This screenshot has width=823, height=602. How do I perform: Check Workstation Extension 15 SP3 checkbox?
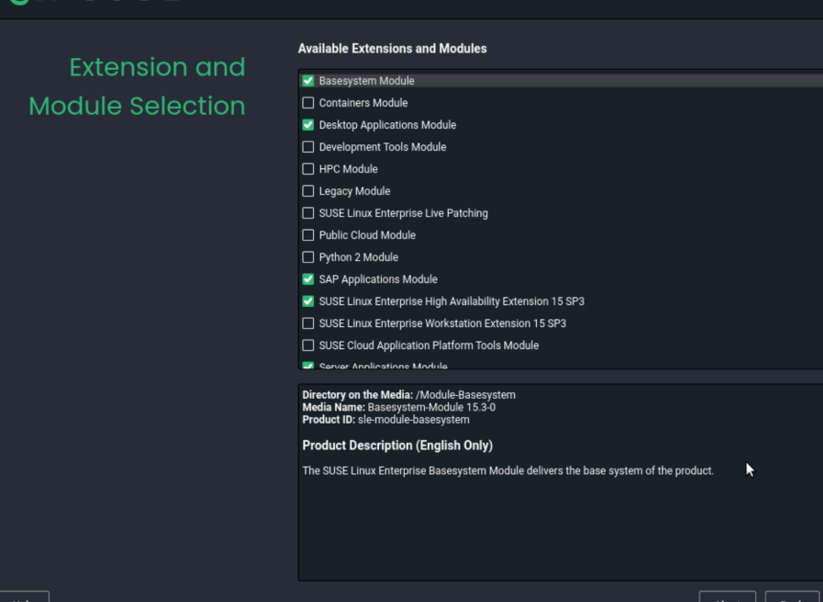[308, 323]
